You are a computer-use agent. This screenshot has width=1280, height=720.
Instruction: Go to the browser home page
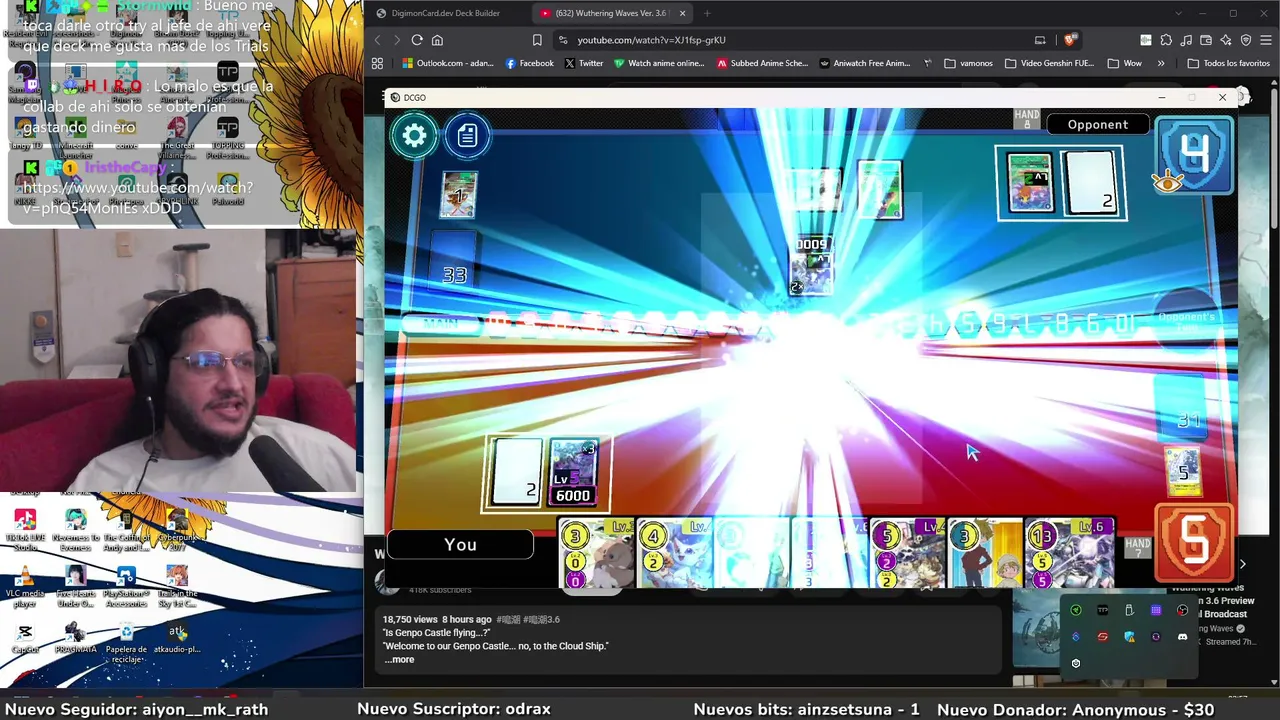point(437,40)
